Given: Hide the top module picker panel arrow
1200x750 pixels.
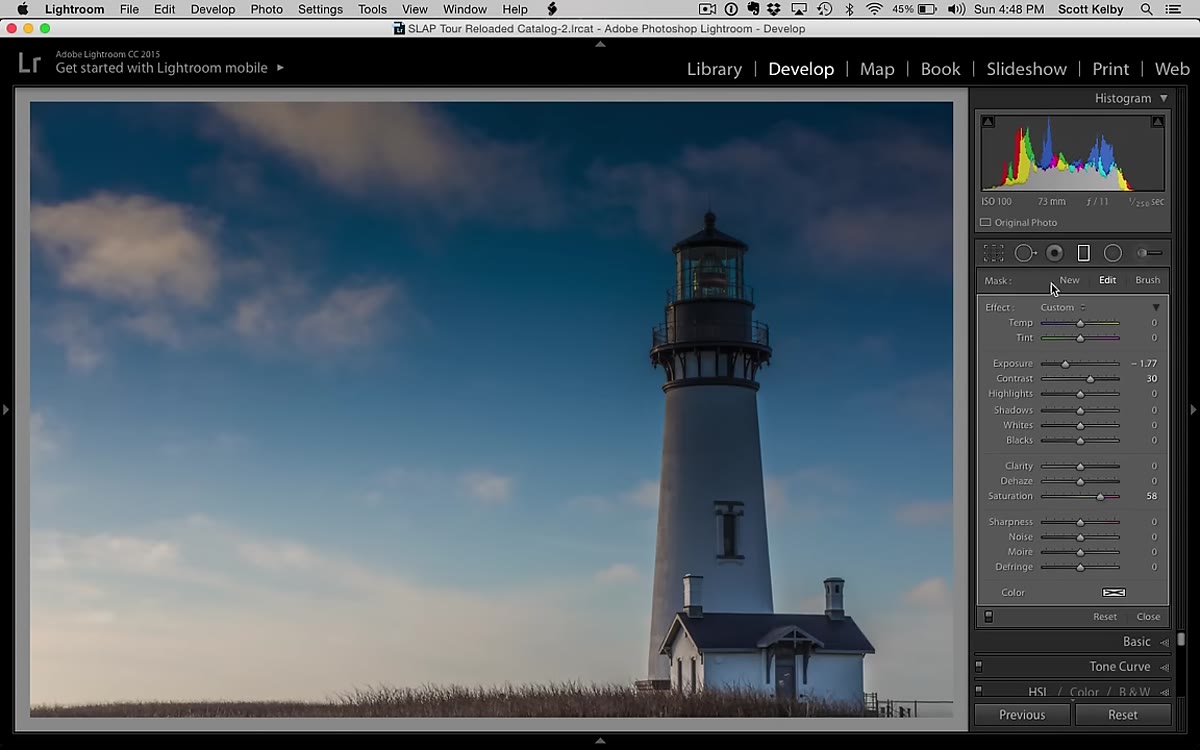Looking at the screenshot, I should coord(600,44).
